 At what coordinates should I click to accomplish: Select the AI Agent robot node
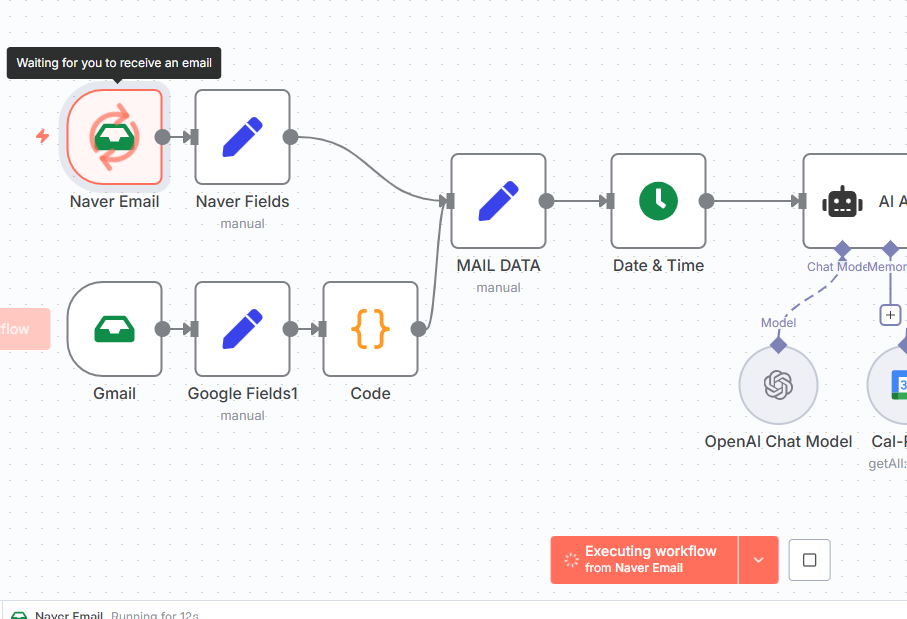[x=855, y=201]
